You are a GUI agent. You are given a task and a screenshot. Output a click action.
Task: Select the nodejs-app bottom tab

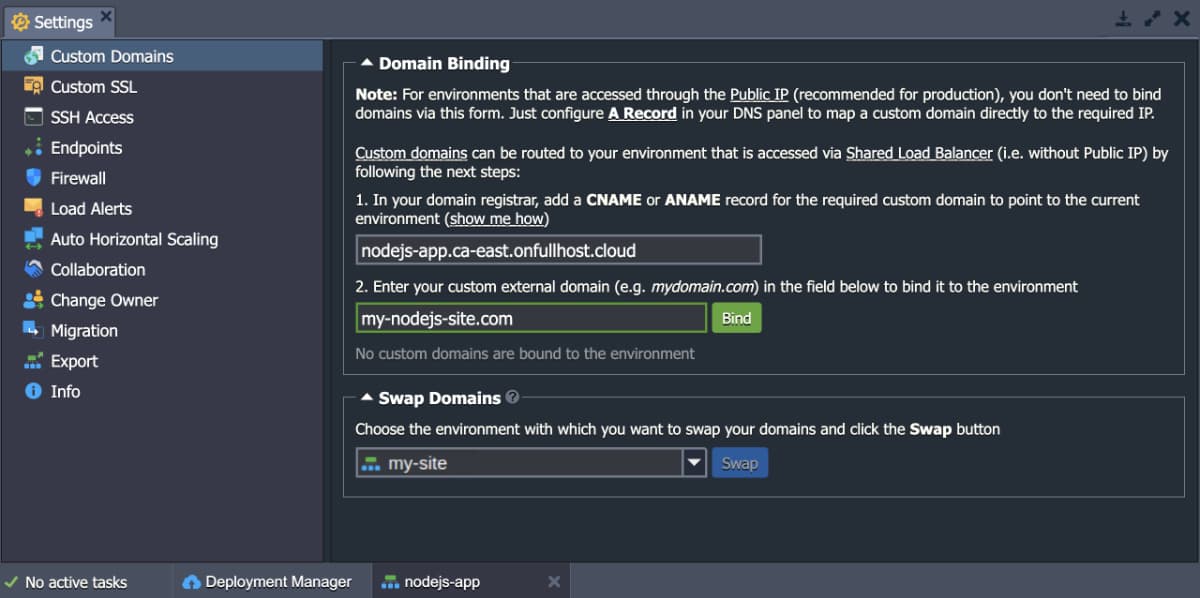(x=442, y=581)
